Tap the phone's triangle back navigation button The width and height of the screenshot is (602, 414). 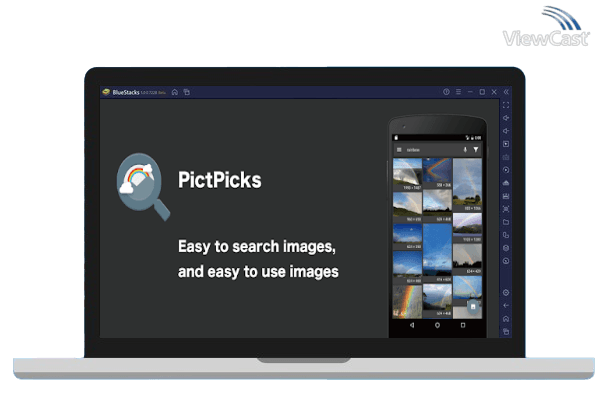pyautogui.click(x=412, y=325)
